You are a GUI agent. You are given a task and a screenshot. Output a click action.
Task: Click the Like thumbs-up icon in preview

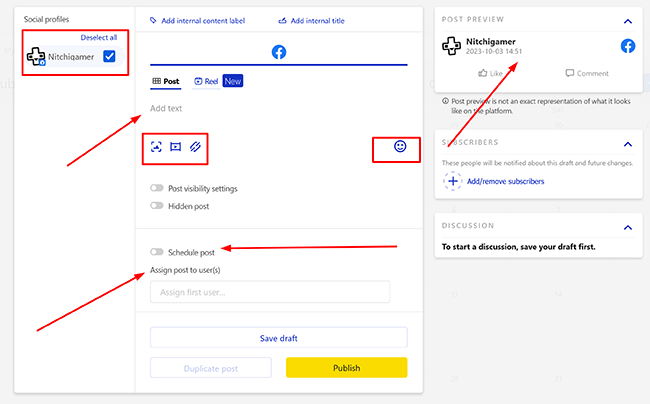click(482, 73)
